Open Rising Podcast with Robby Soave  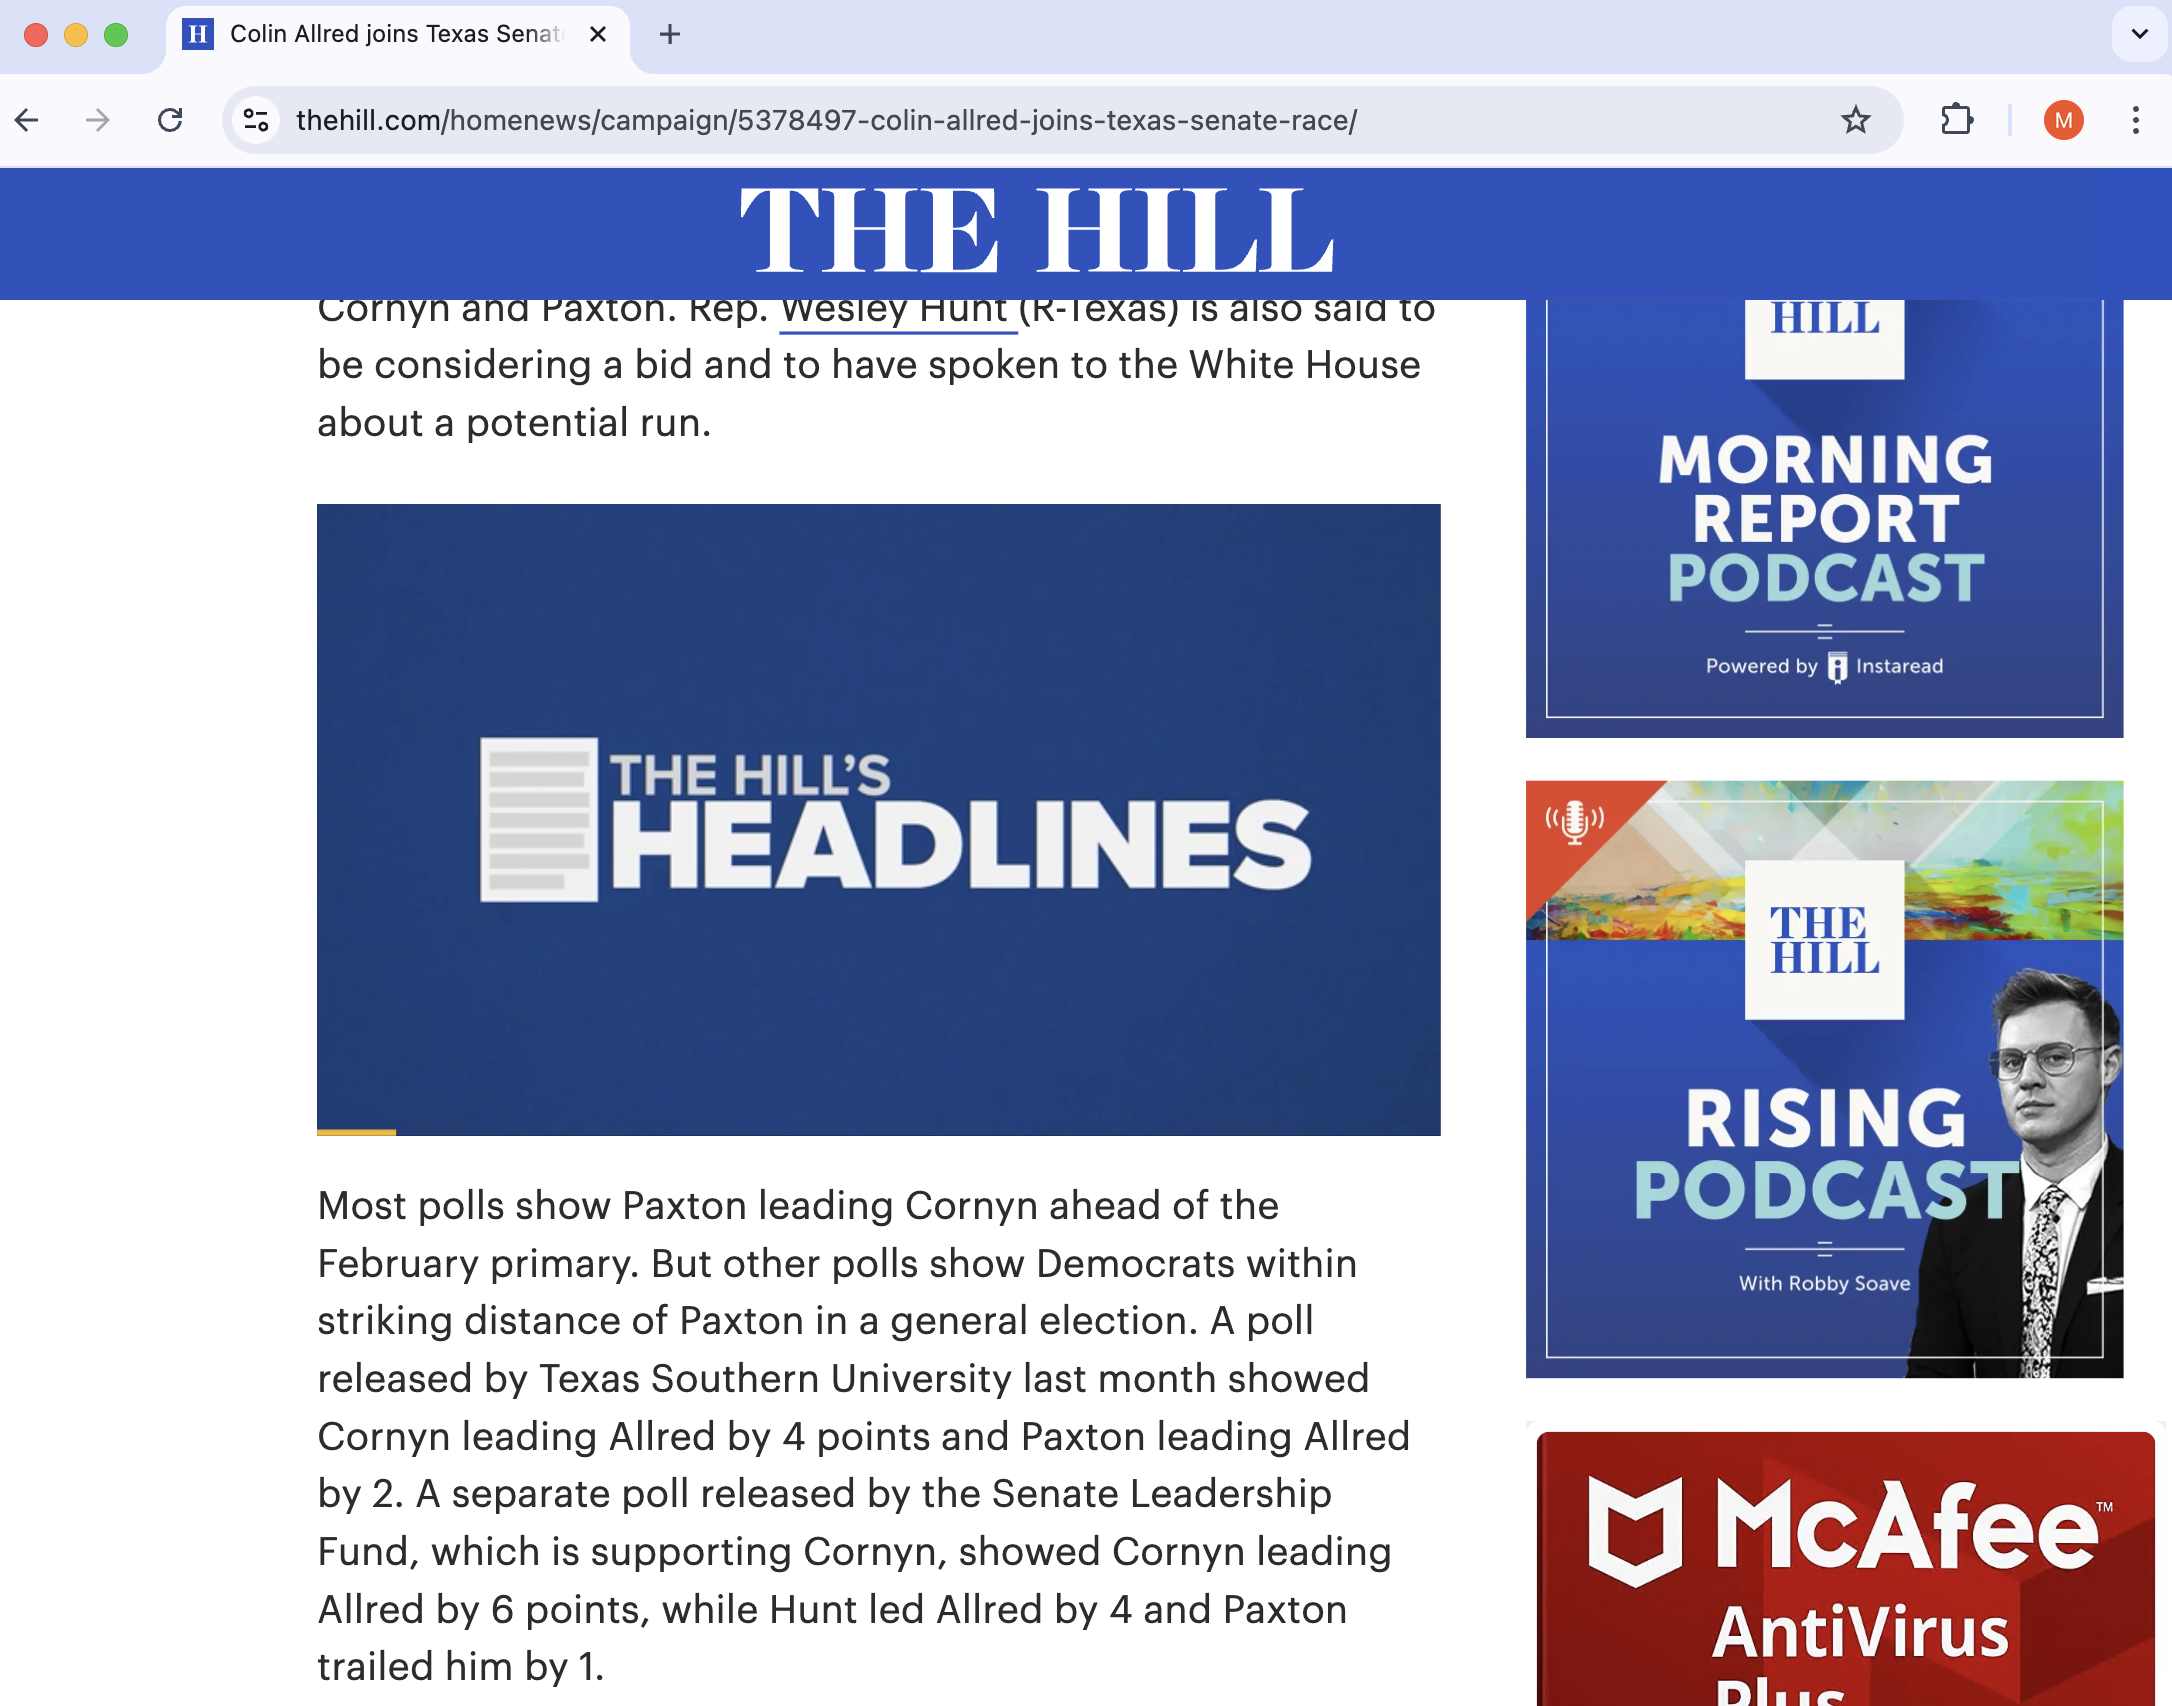click(1824, 1079)
